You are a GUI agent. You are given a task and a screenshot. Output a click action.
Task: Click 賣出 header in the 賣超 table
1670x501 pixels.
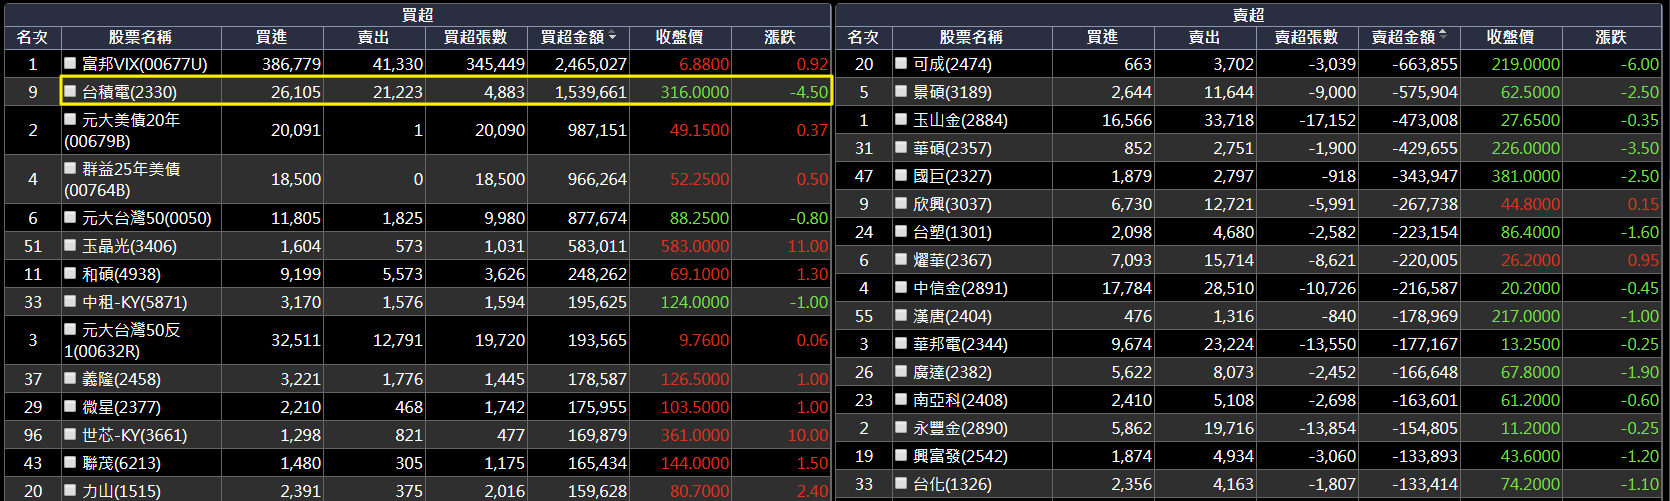coord(1205,37)
